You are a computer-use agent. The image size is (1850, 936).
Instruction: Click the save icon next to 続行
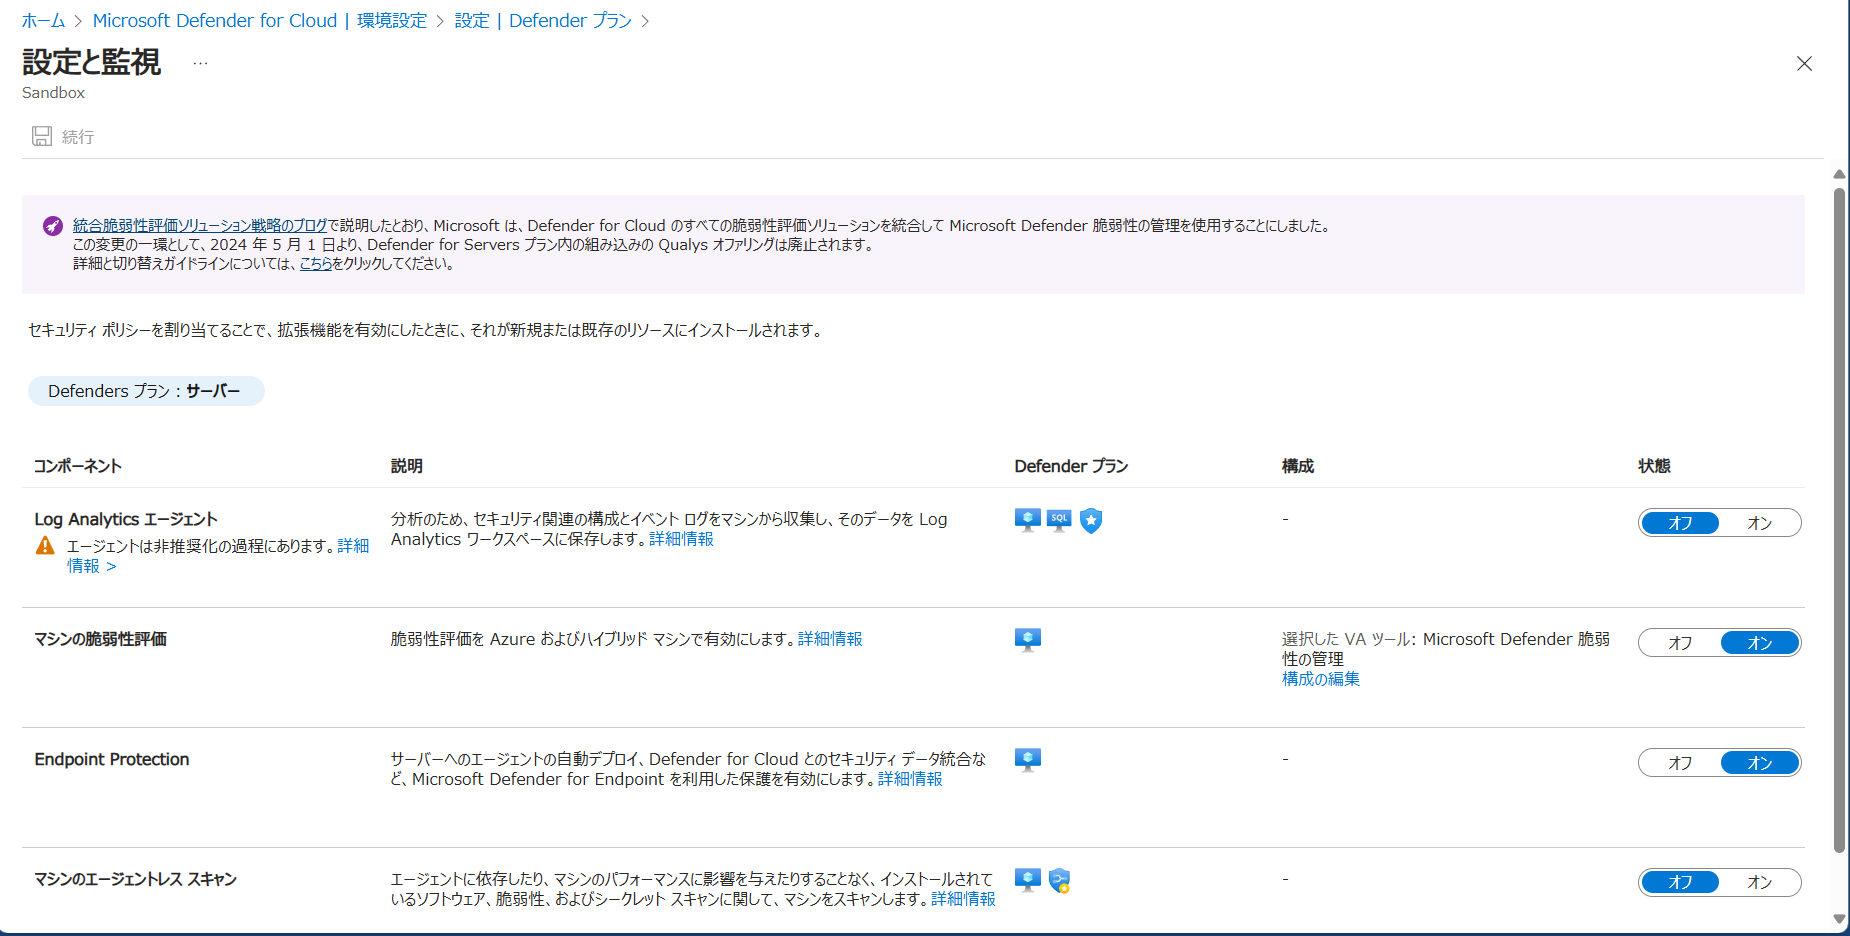[x=42, y=136]
